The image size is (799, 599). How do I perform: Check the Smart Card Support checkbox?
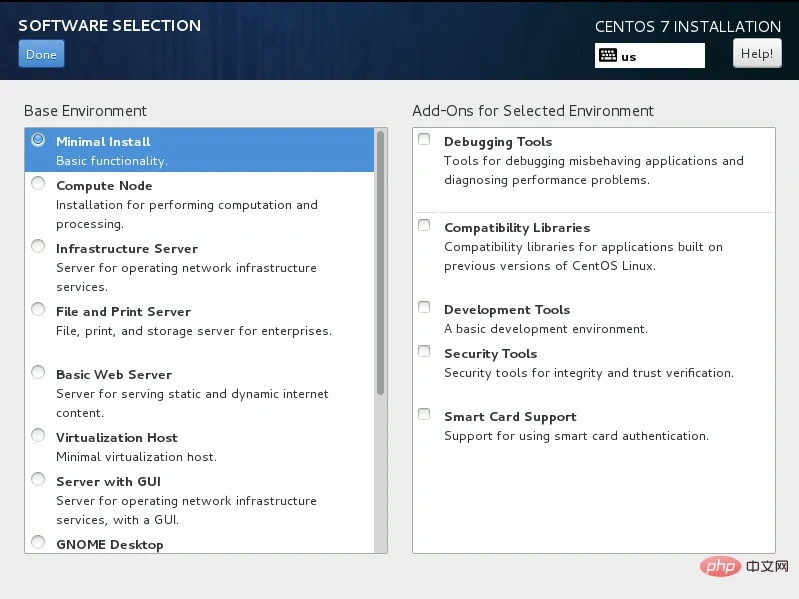click(424, 414)
